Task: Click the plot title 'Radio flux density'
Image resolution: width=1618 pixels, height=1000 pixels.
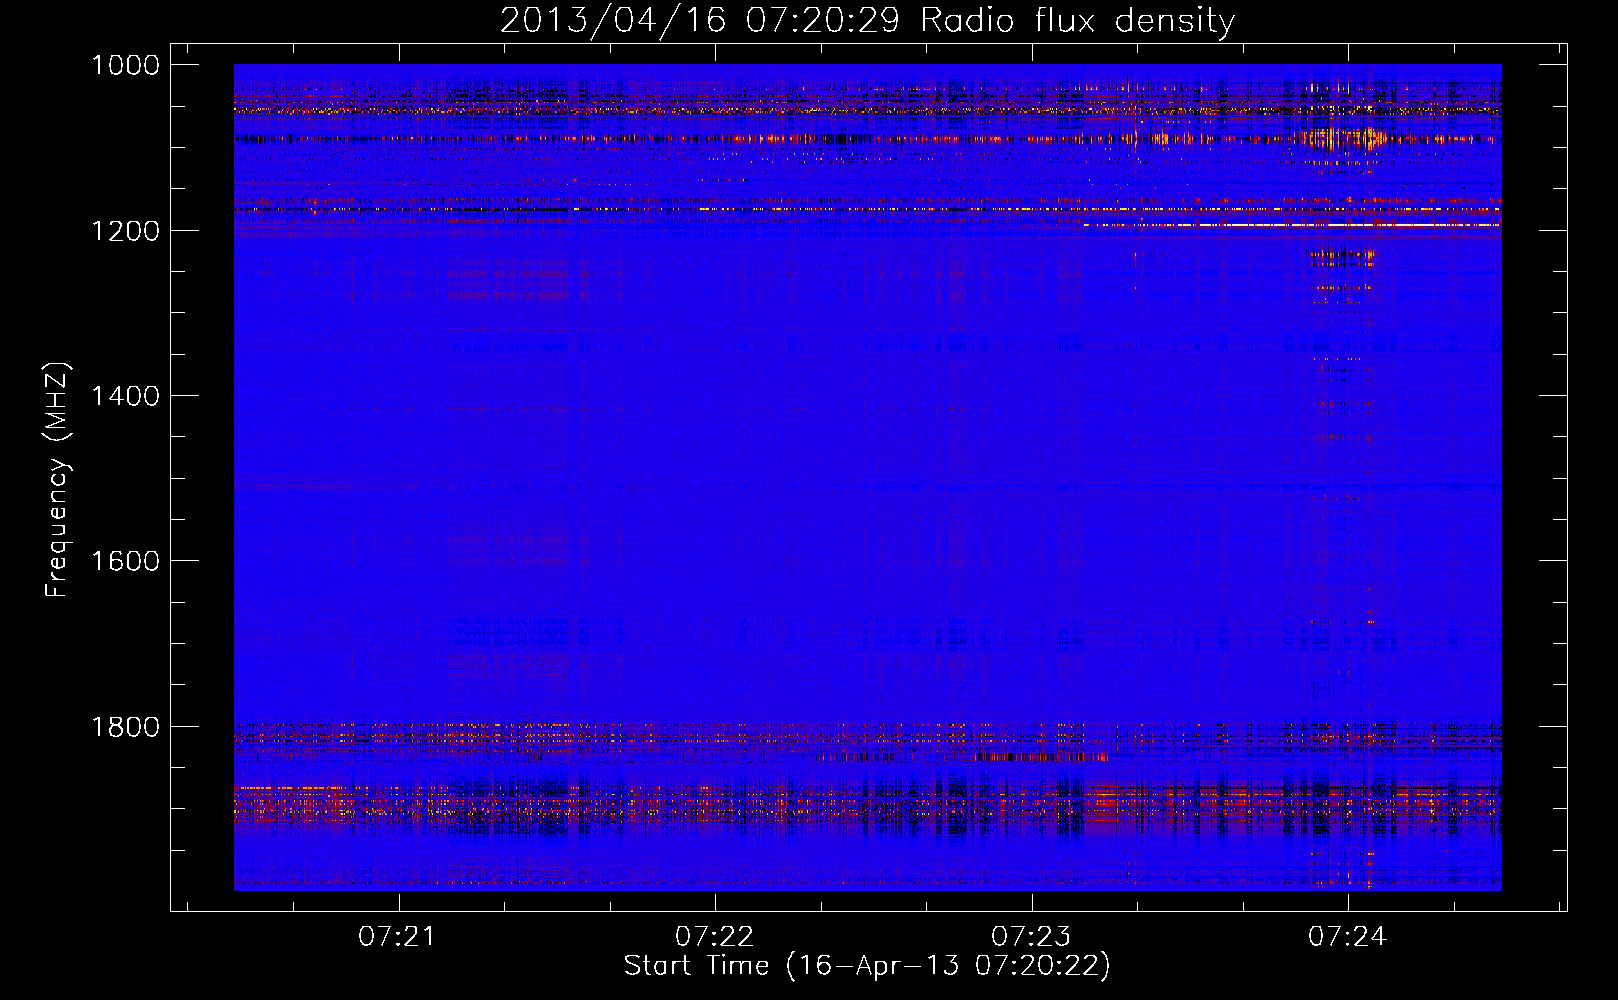Action: (x=1078, y=20)
